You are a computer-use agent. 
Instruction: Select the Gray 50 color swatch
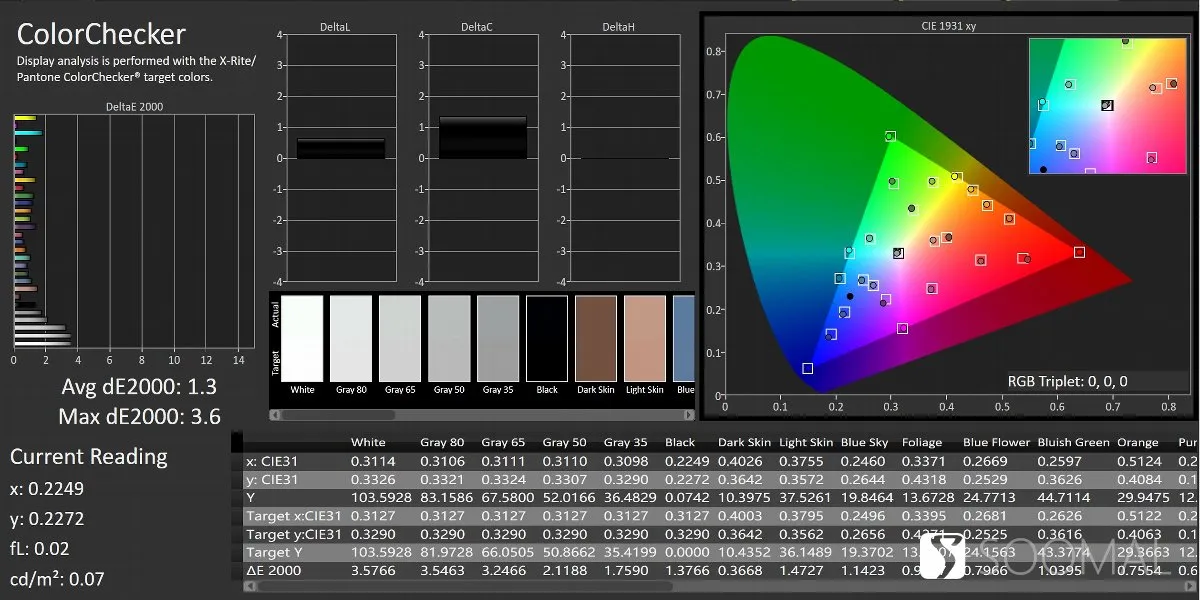click(x=449, y=337)
